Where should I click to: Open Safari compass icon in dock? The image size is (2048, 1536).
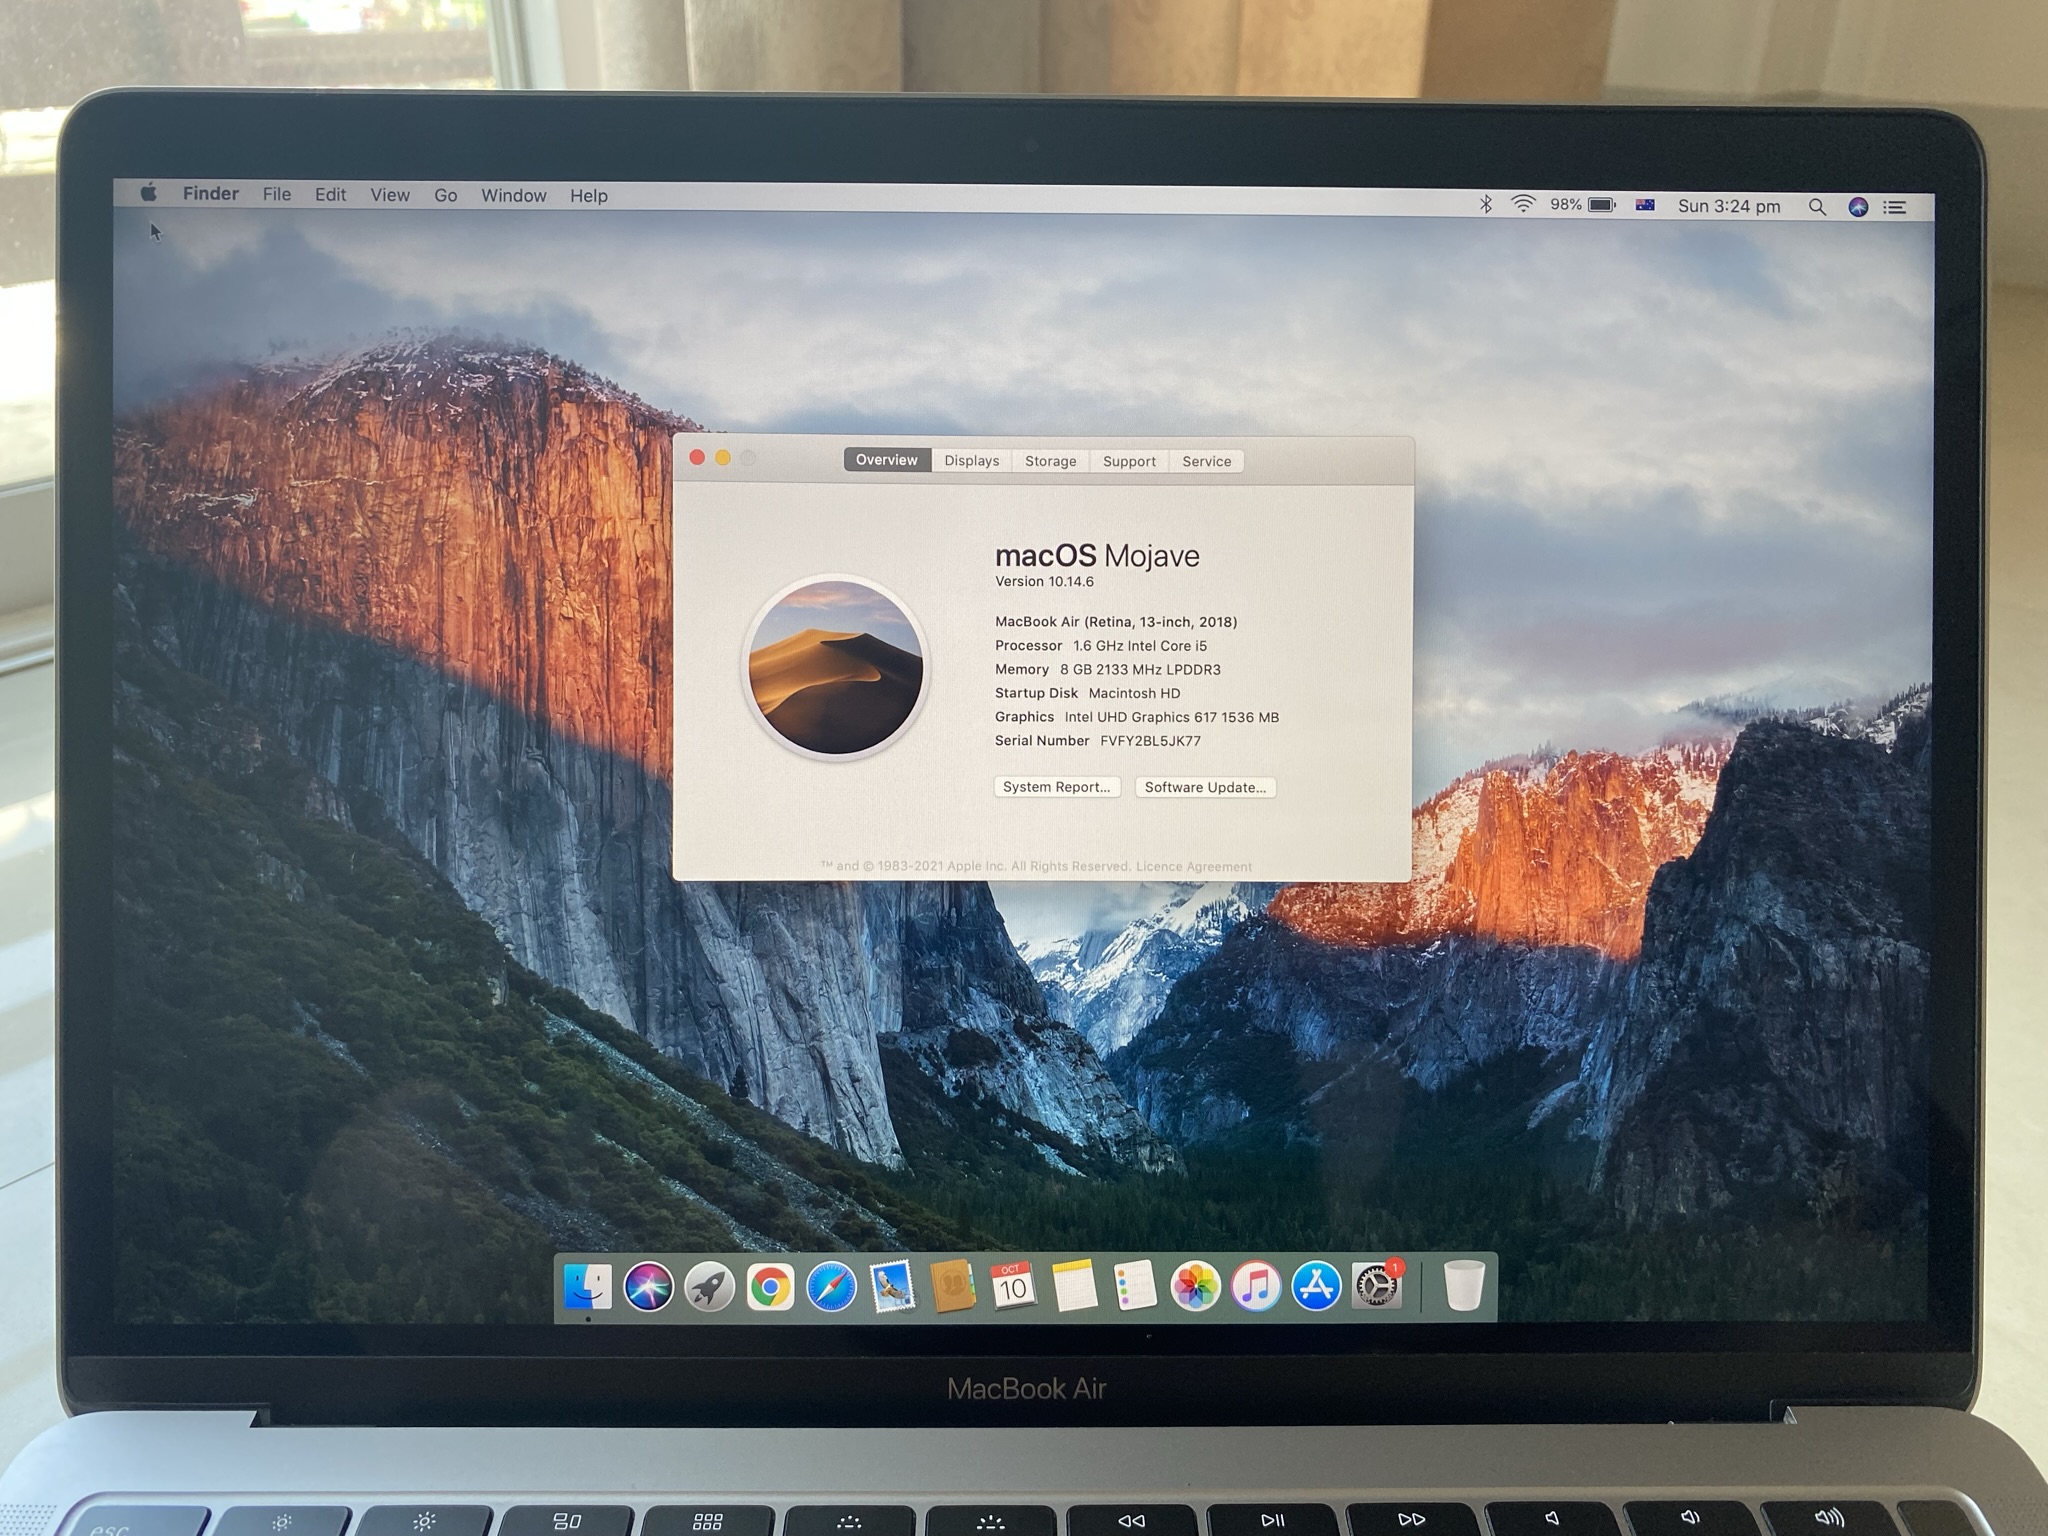(x=831, y=1287)
